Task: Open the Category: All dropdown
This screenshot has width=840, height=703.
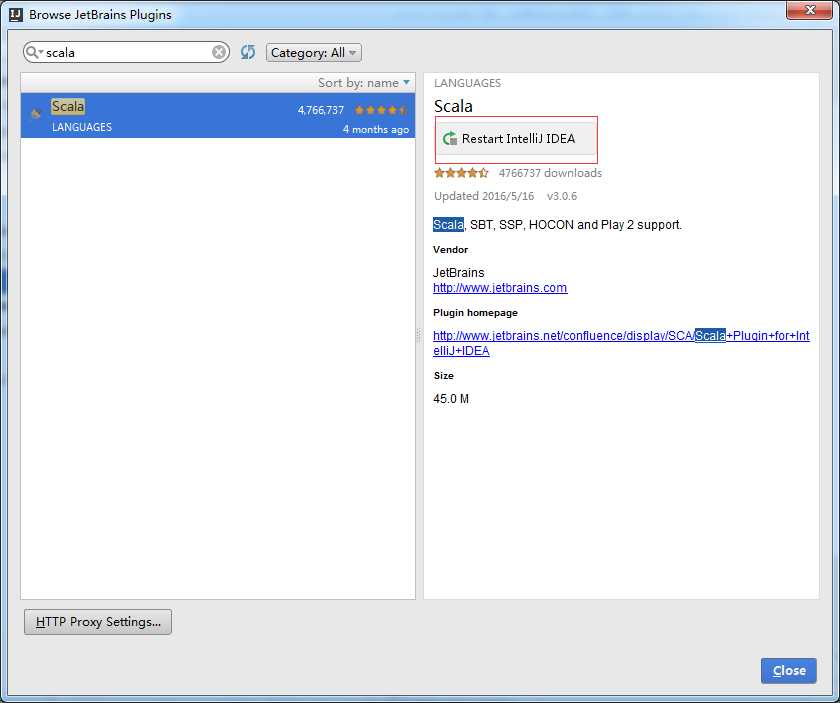Action: (313, 53)
